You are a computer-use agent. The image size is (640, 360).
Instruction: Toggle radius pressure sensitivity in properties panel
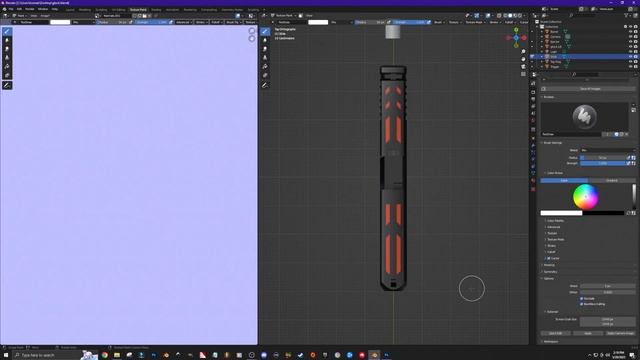[629, 158]
